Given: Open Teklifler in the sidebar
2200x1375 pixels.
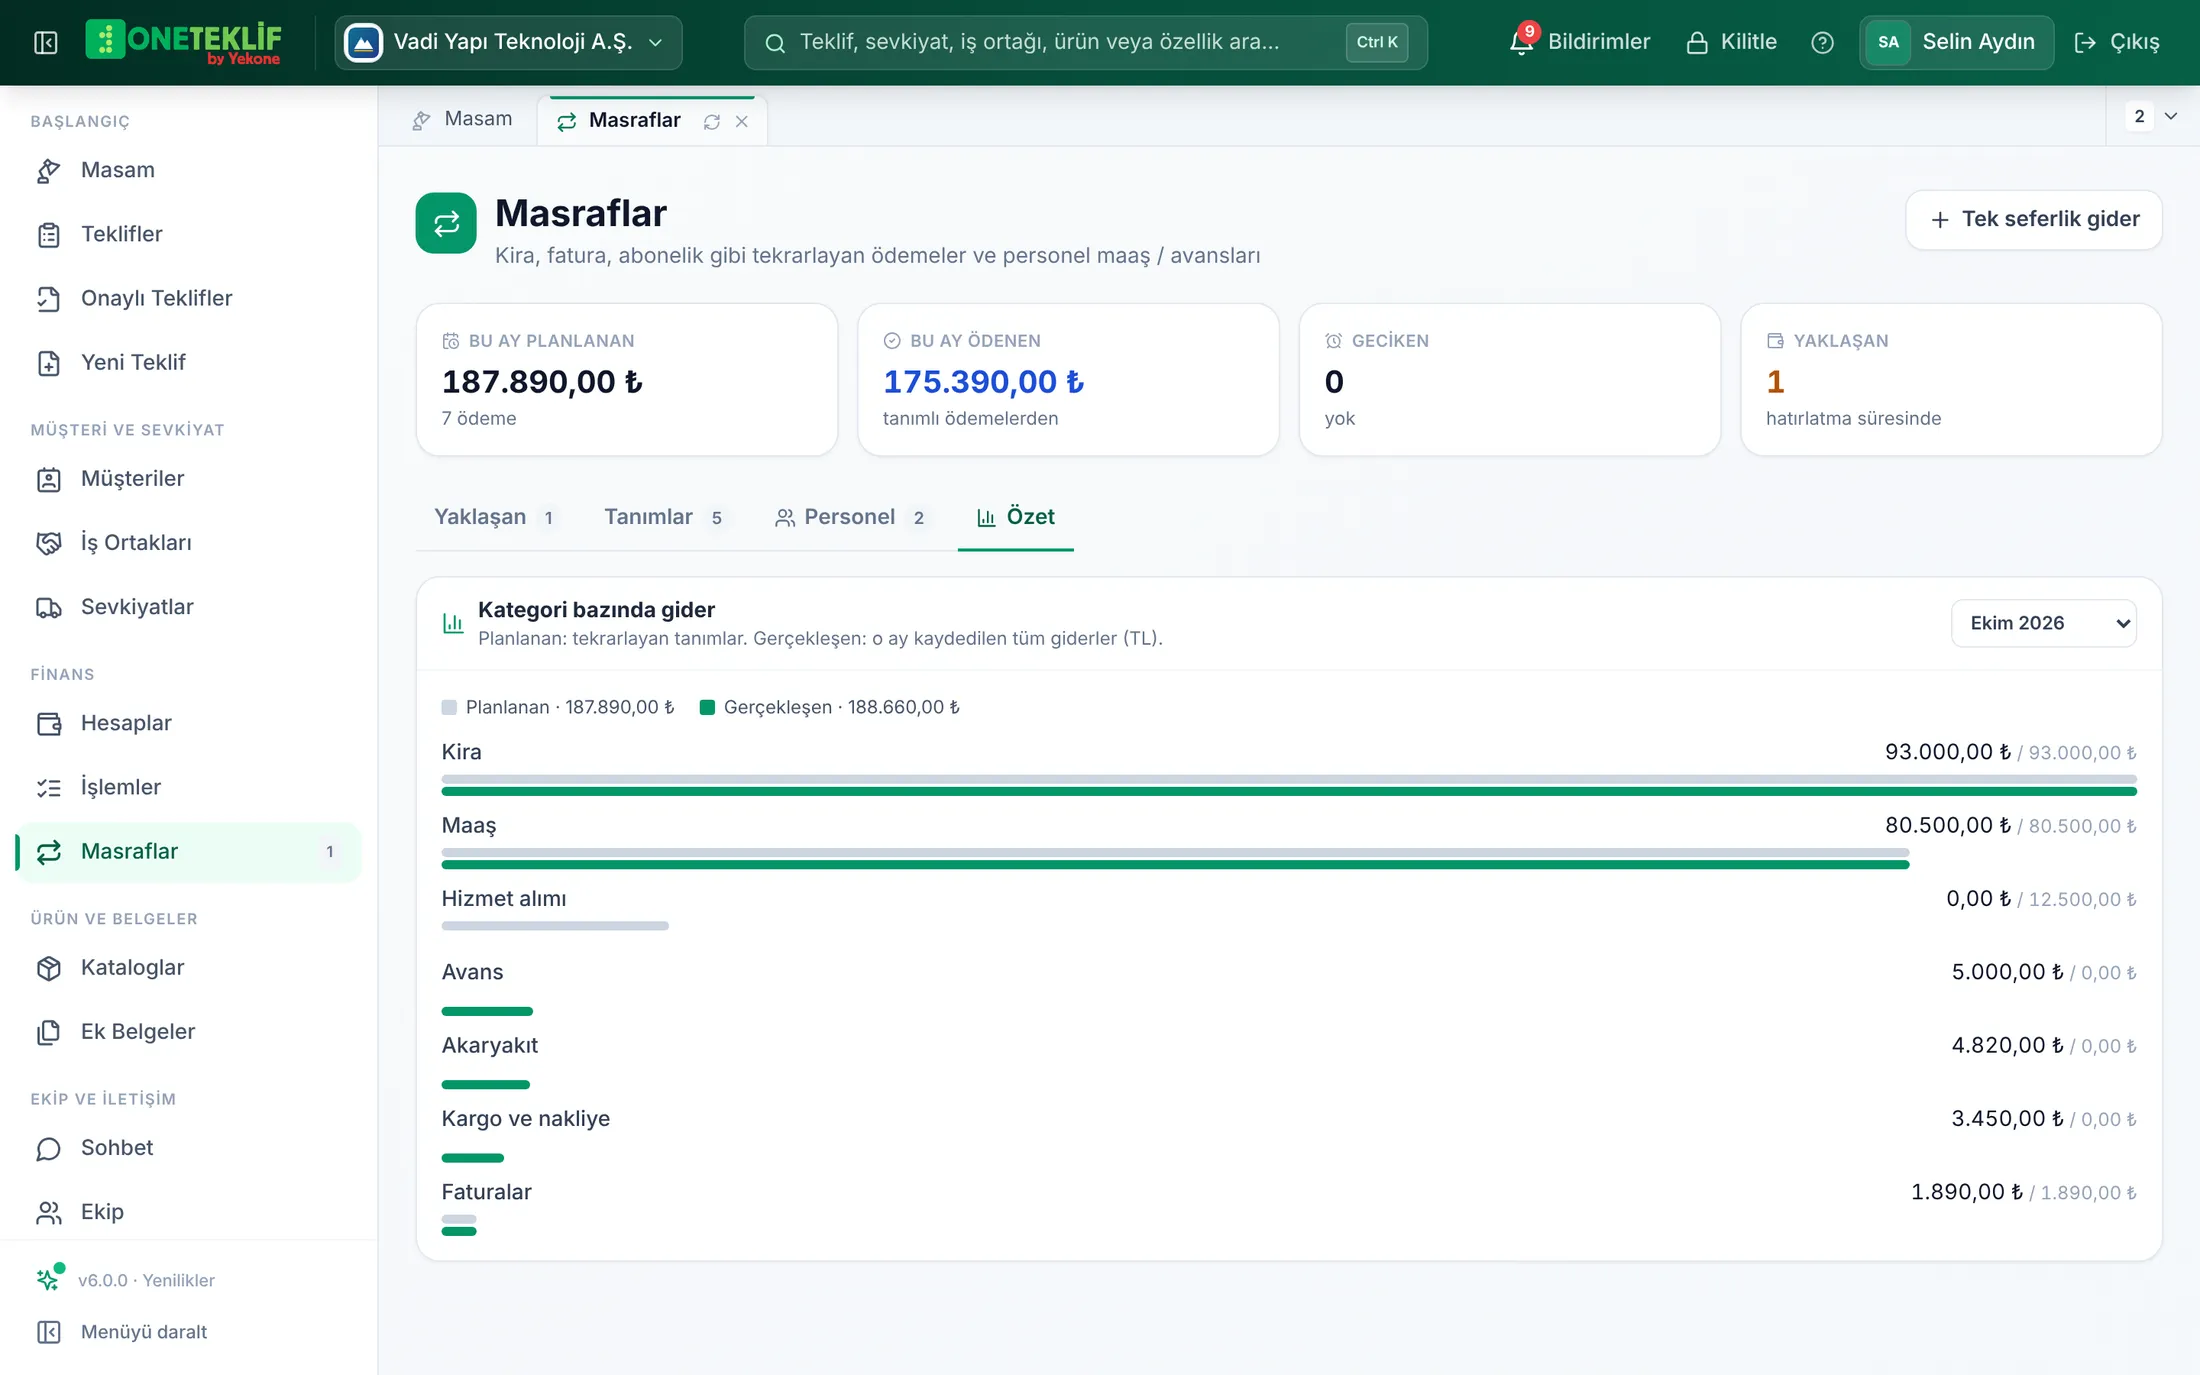Looking at the screenshot, I should click(188, 234).
